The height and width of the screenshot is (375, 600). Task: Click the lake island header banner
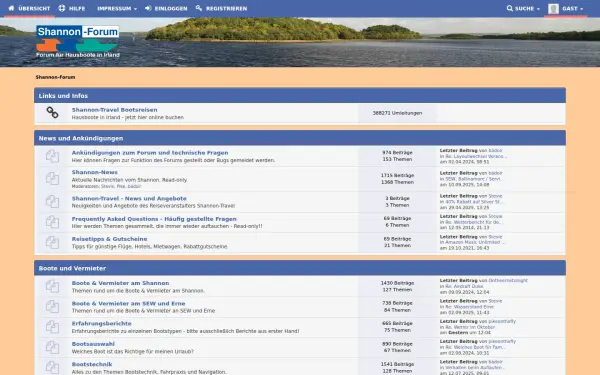[x=300, y=42]
